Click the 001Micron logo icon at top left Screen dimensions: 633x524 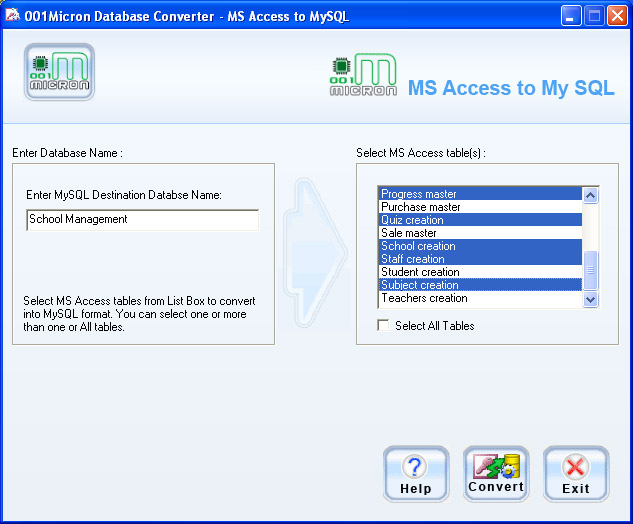[59, 72]
